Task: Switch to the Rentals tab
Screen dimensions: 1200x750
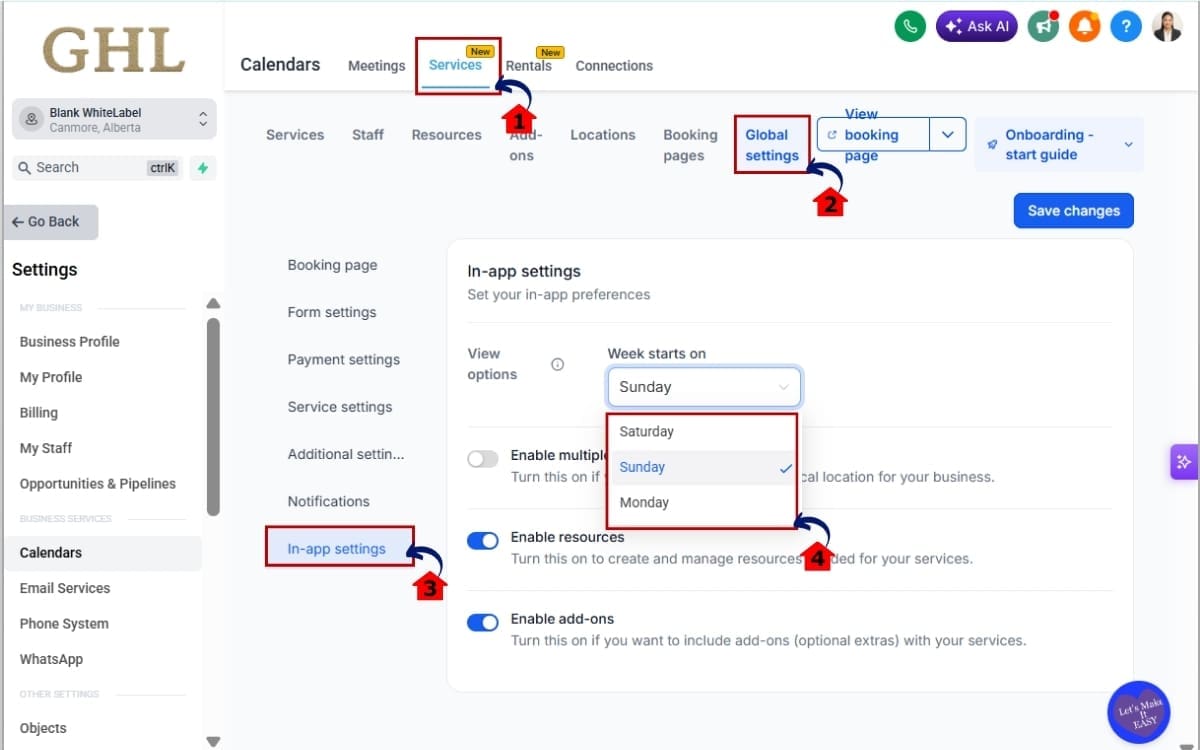Action: coord(529,66)
